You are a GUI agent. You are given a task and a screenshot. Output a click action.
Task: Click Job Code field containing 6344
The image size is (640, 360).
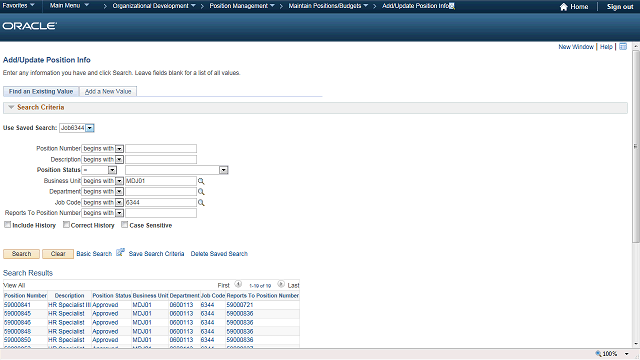pyautogui.click(x=161, y=202)
